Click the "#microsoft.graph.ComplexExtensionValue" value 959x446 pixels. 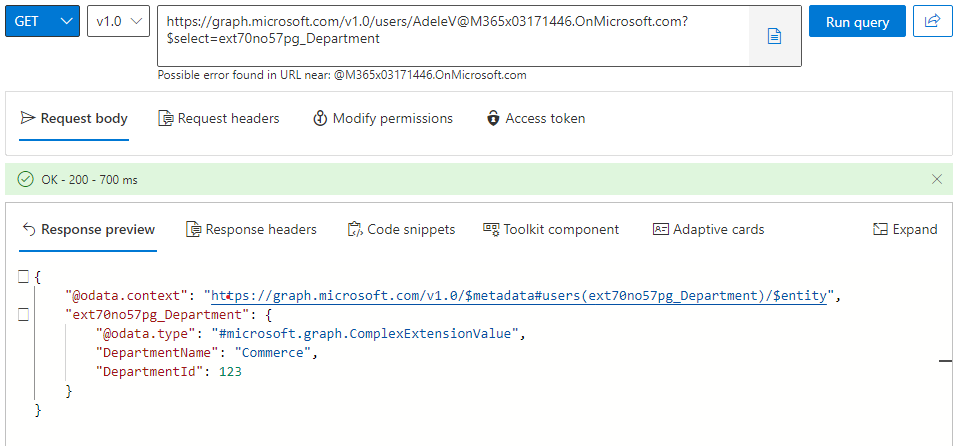coord(365,334)
